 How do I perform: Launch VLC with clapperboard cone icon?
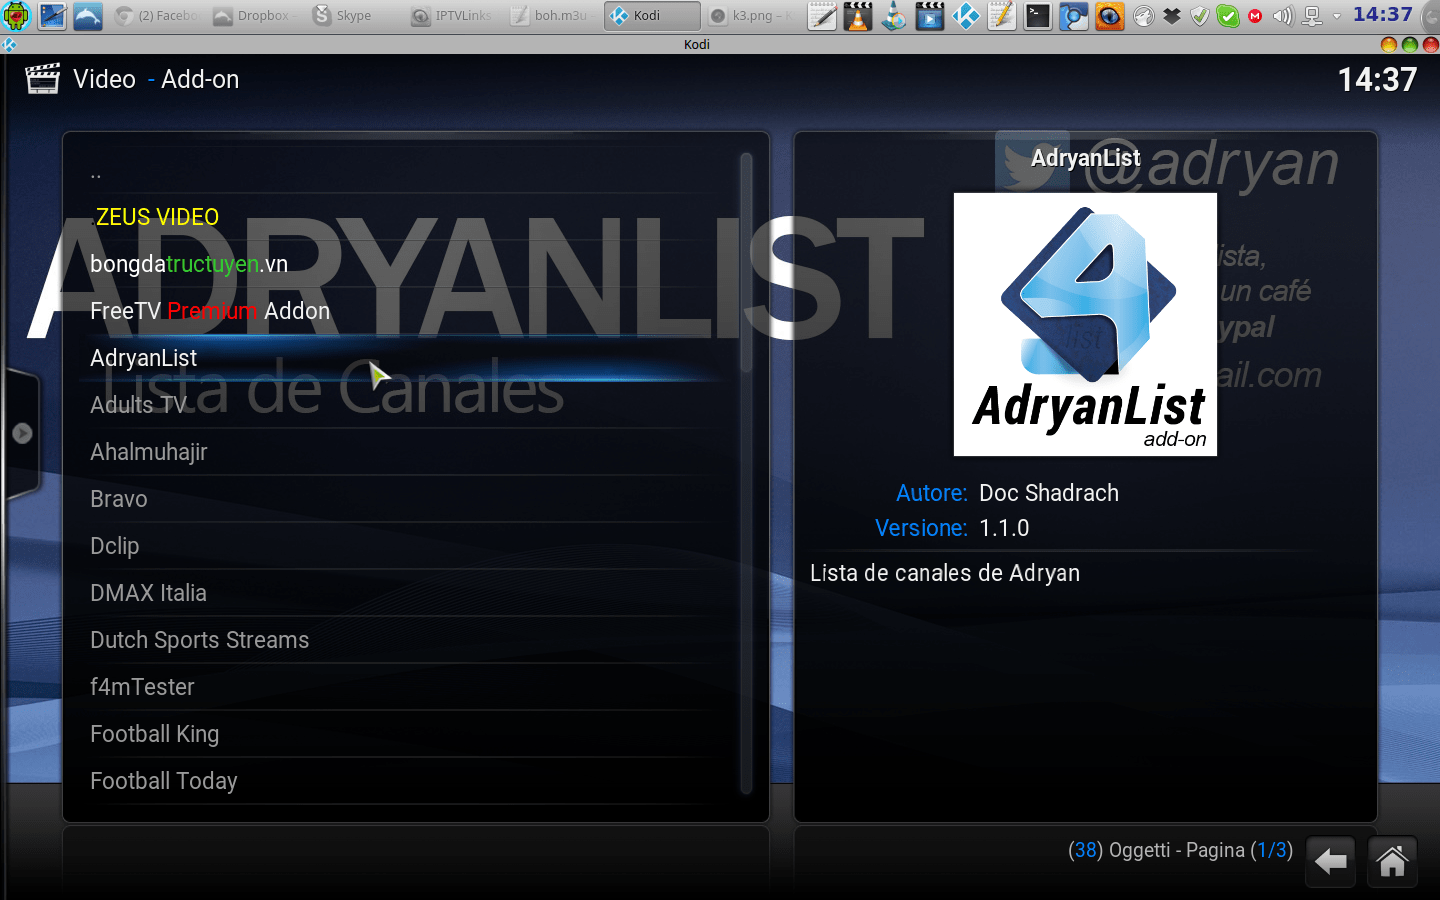[x=858, y=16]
